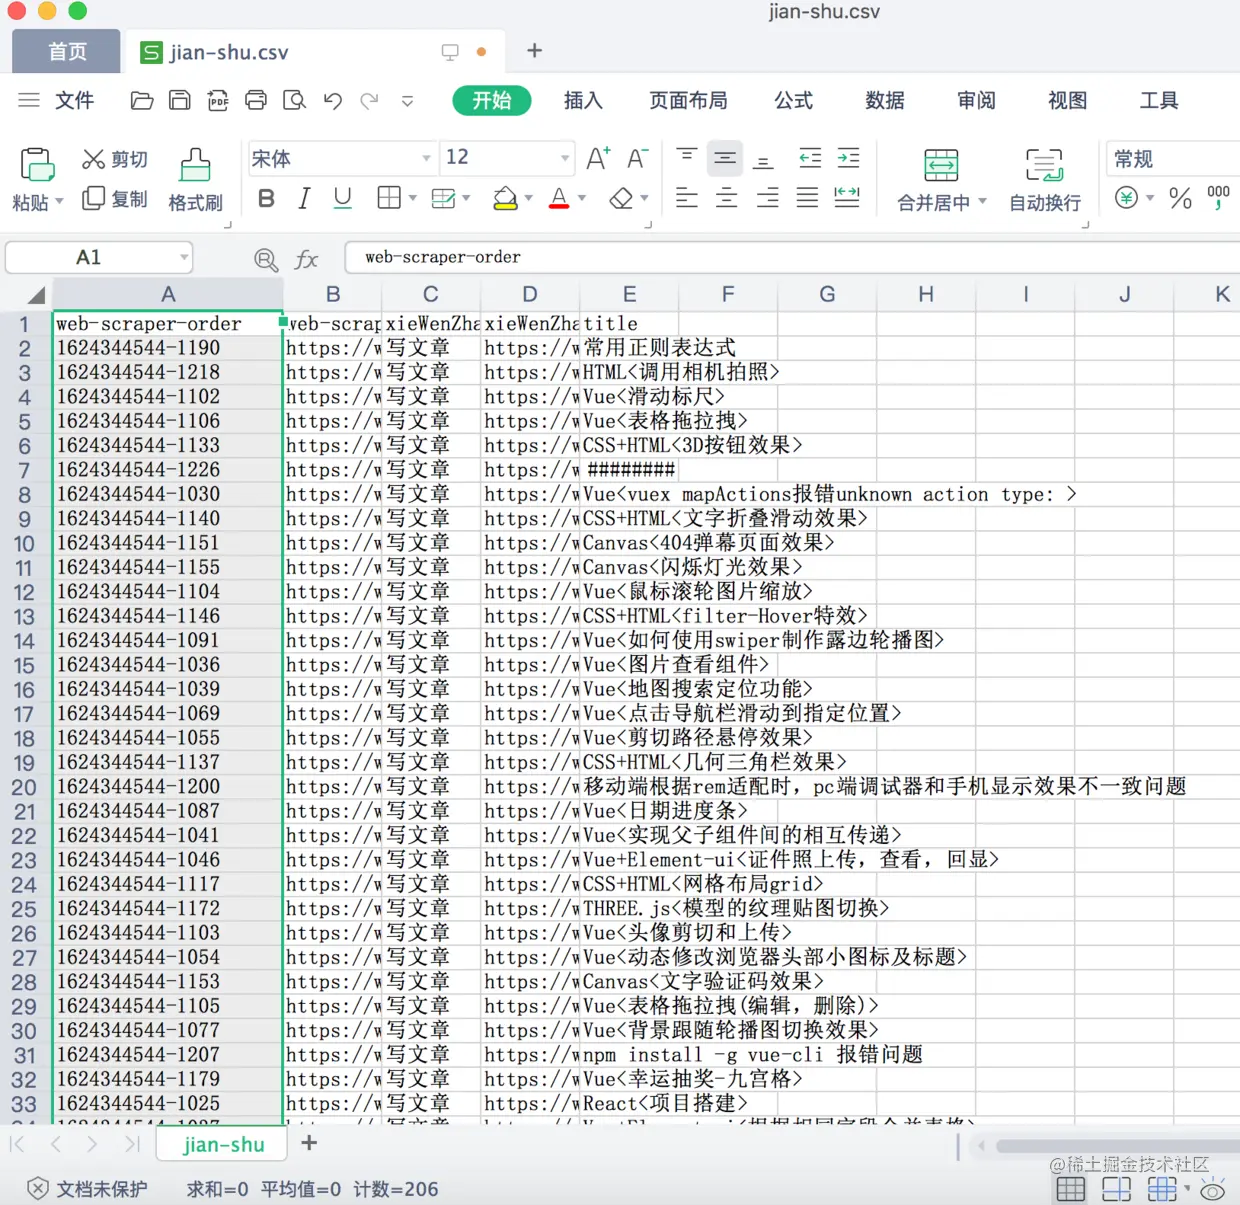Add a new sheet with plus button

click(x=309, y=1142)
